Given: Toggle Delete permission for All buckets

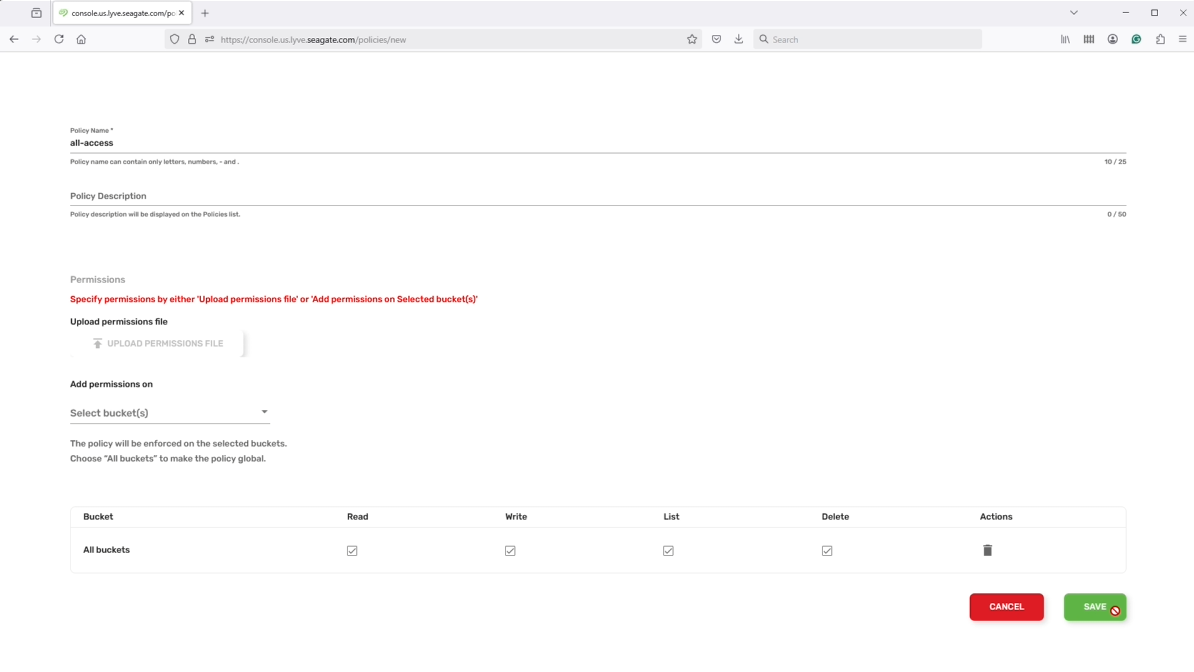Looking at the screenshot, I should (827, 551).
